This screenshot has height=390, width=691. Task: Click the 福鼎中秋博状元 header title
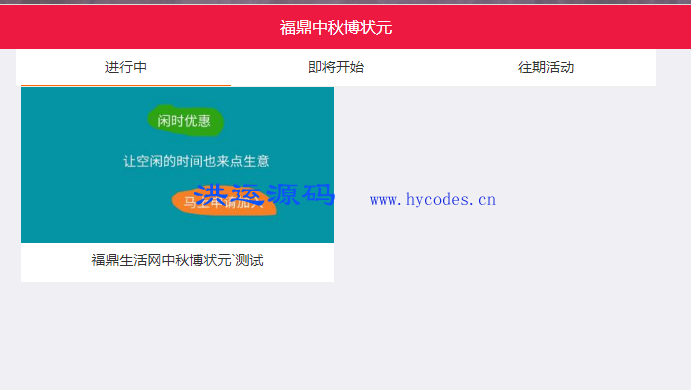pos(336,28)
